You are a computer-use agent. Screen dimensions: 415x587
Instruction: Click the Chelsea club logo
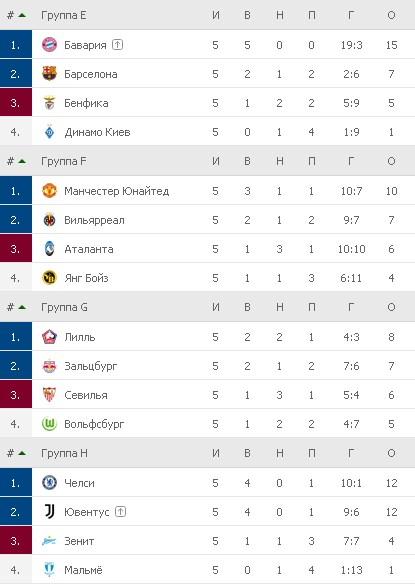click(49, 483)
